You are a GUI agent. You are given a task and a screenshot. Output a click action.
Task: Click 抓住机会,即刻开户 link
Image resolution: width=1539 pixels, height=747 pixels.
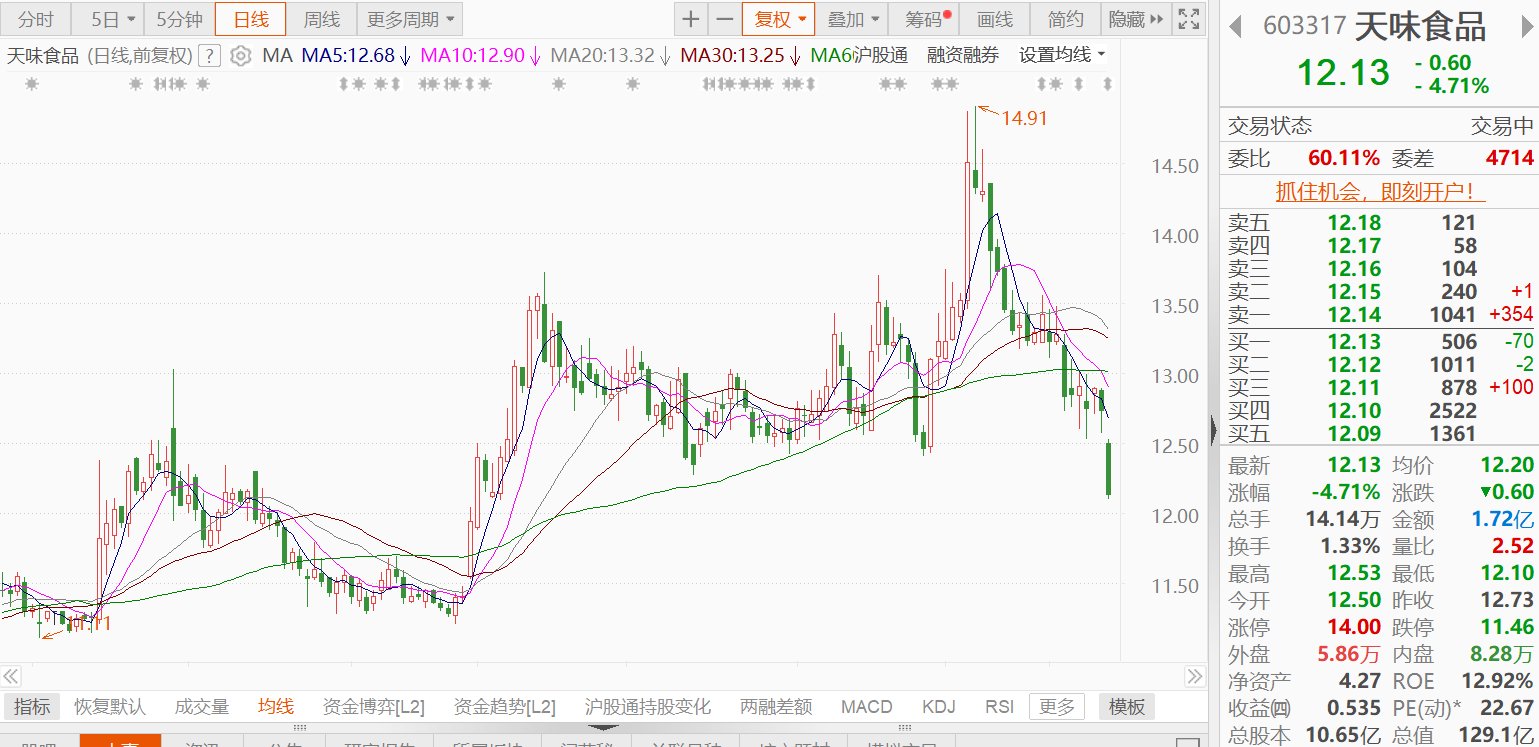tap(1379, 190)
